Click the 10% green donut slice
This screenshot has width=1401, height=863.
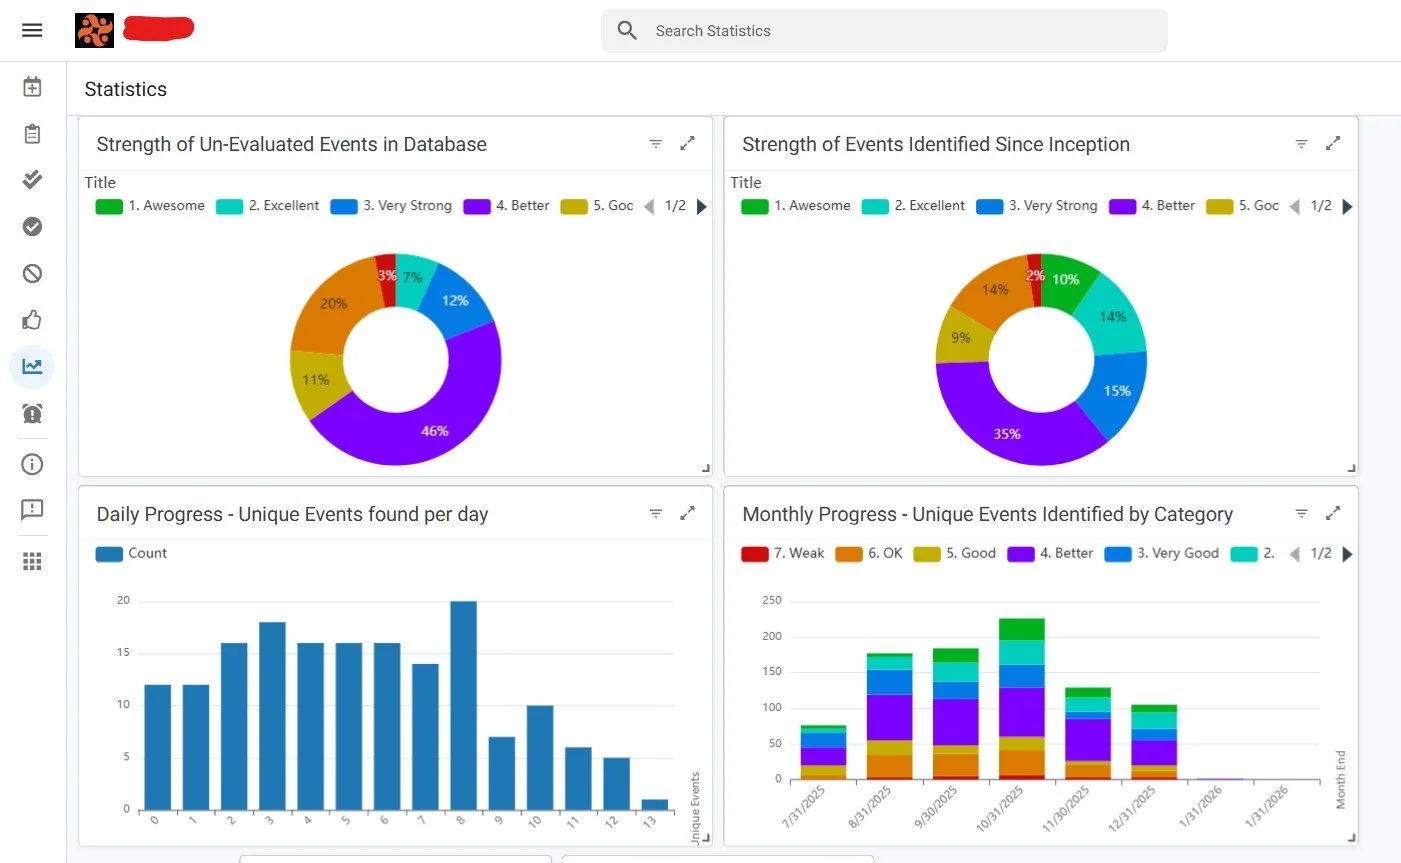pyautogui.click(x=1065, y=281)
